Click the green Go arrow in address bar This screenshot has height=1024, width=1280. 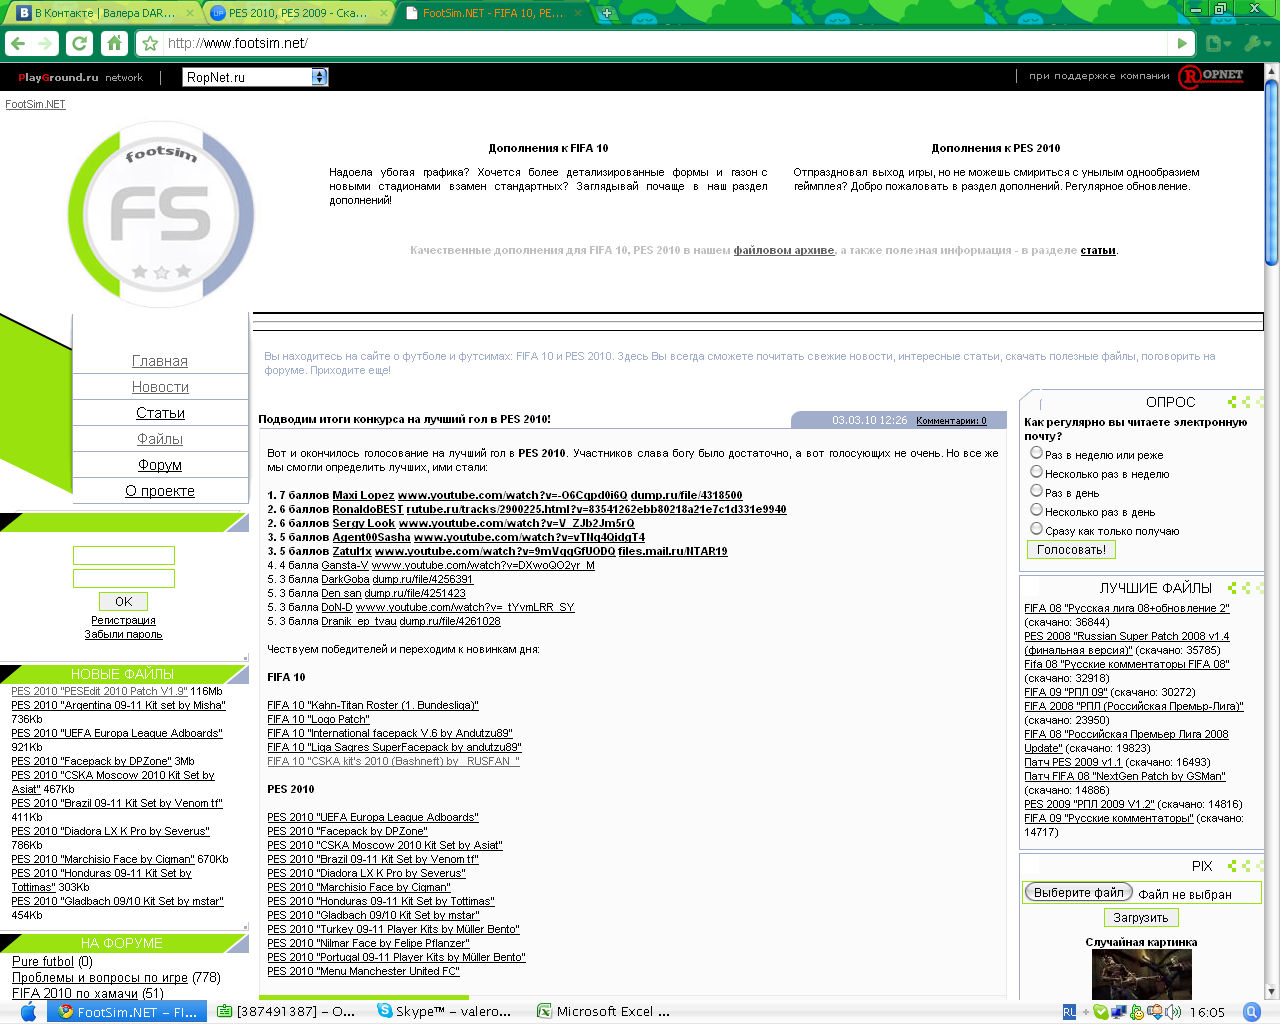(x=1182, y=43)
